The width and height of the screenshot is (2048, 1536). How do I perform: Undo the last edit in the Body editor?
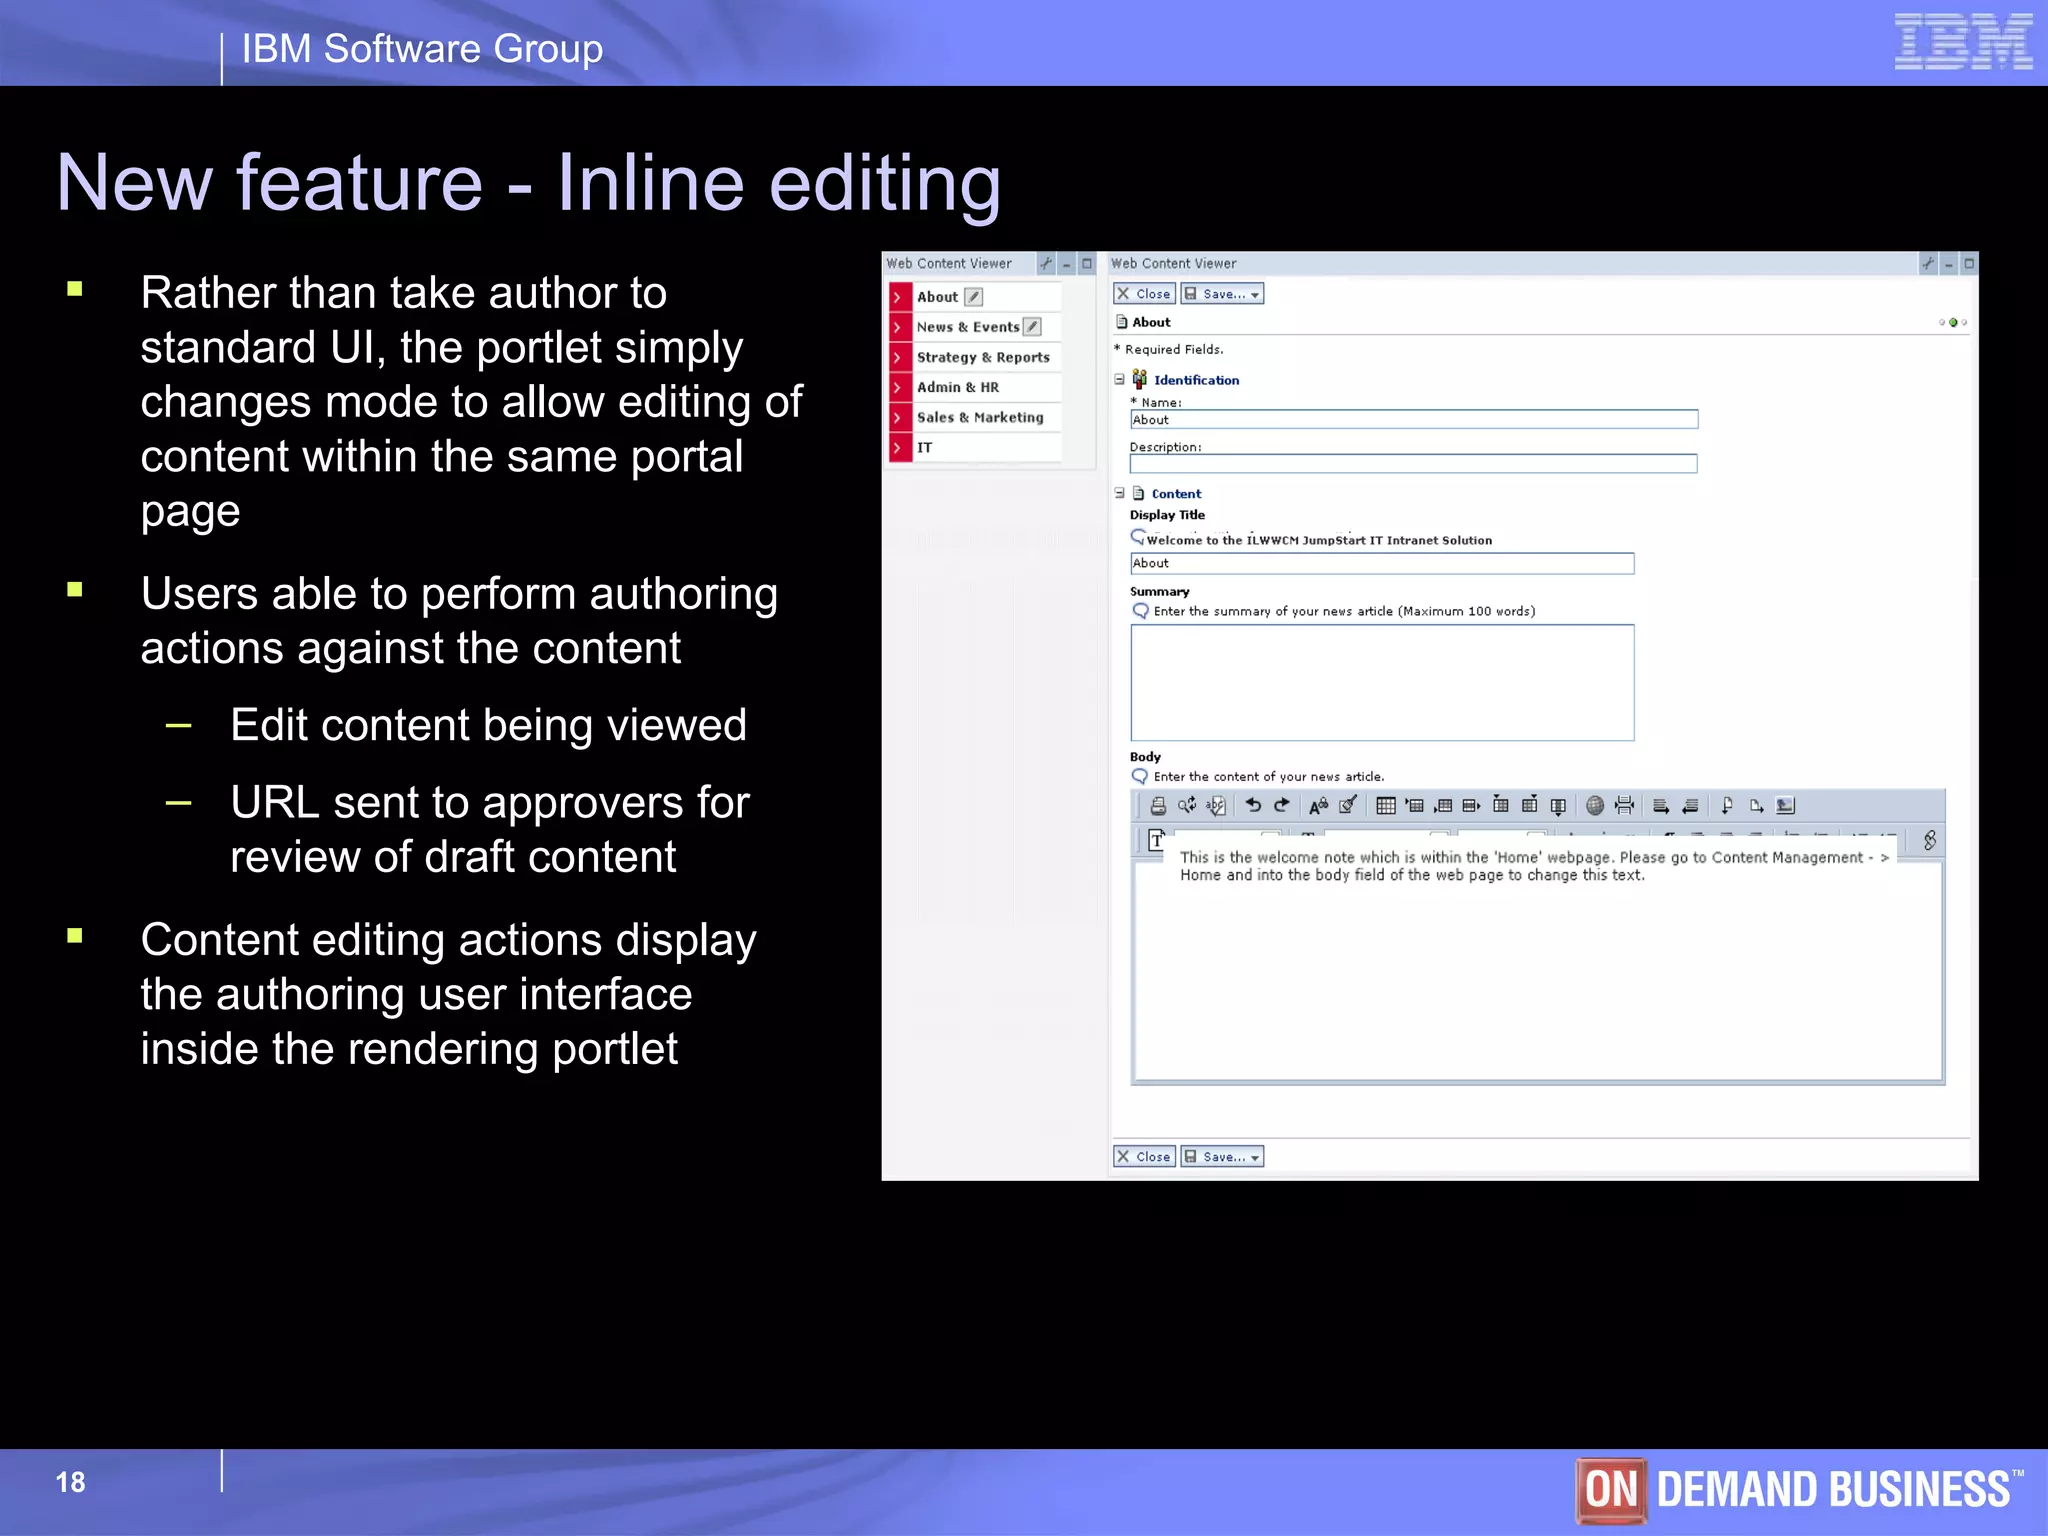(1253, 804)
